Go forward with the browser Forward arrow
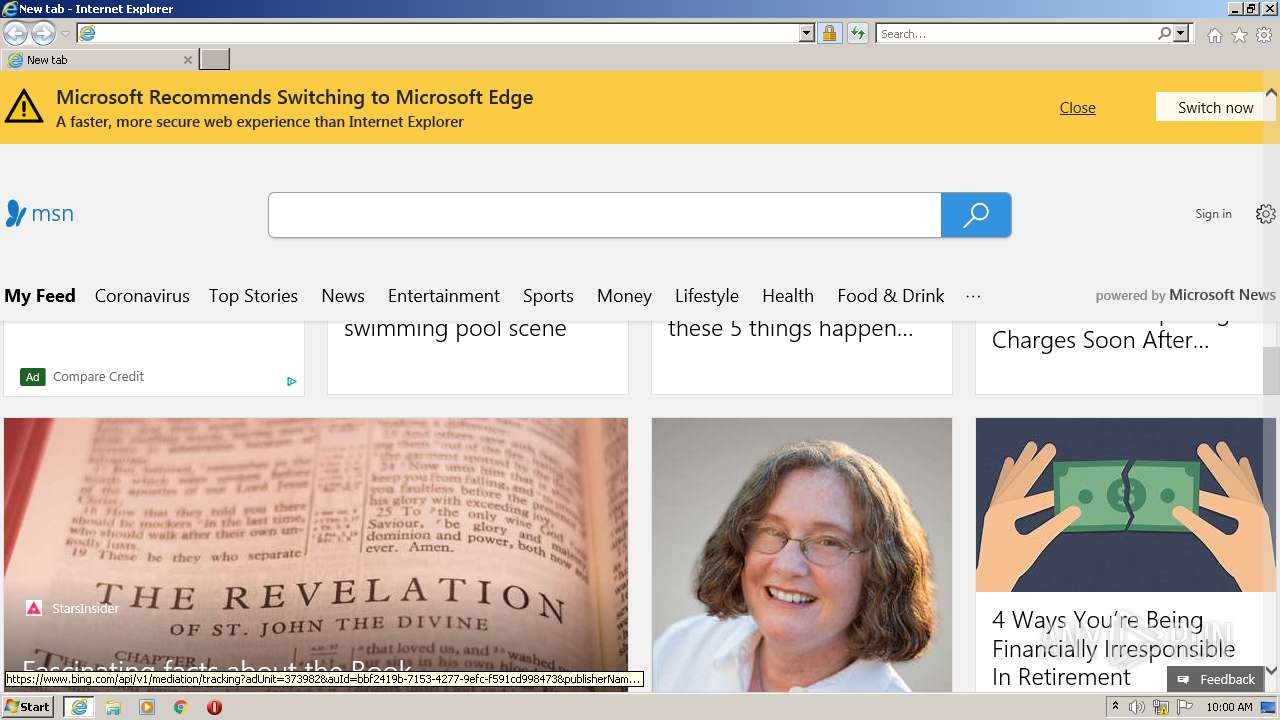Viewport: 1280px width, 720px height. (43, 33)
